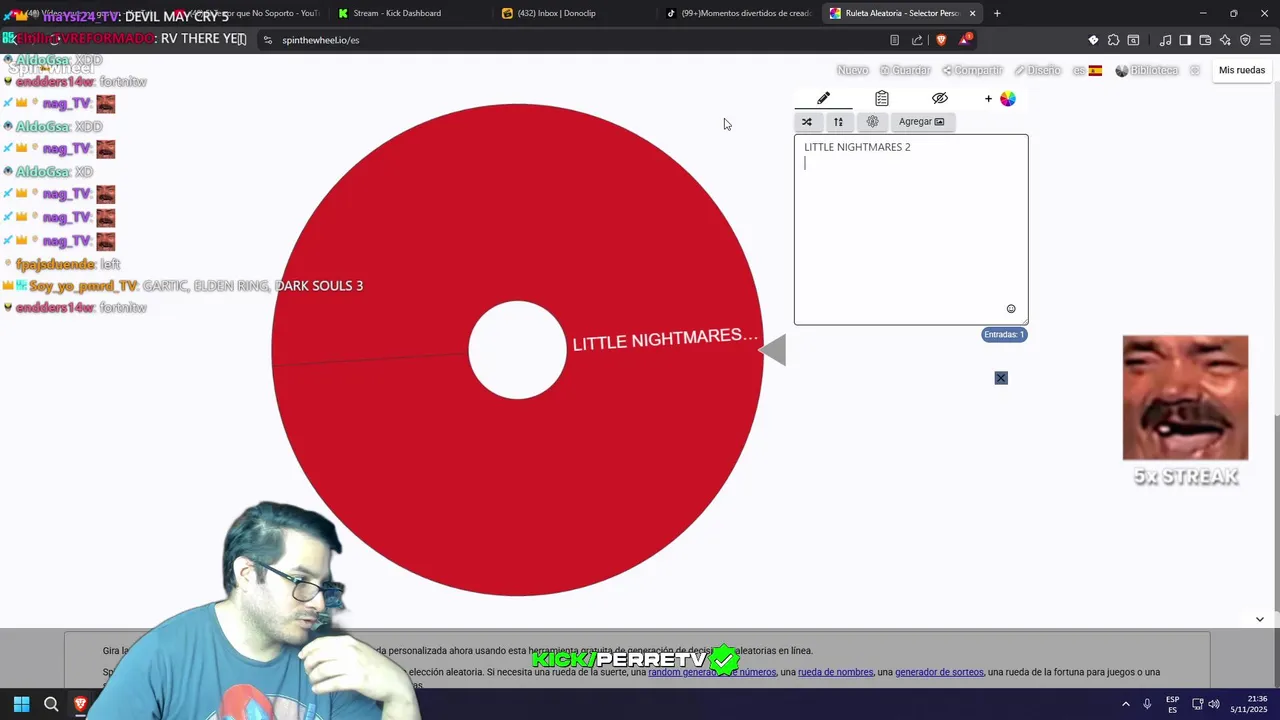Screen dimensions: 1280x720
Task: Click the Brave taskbar icon
Action: pos(81,704)
